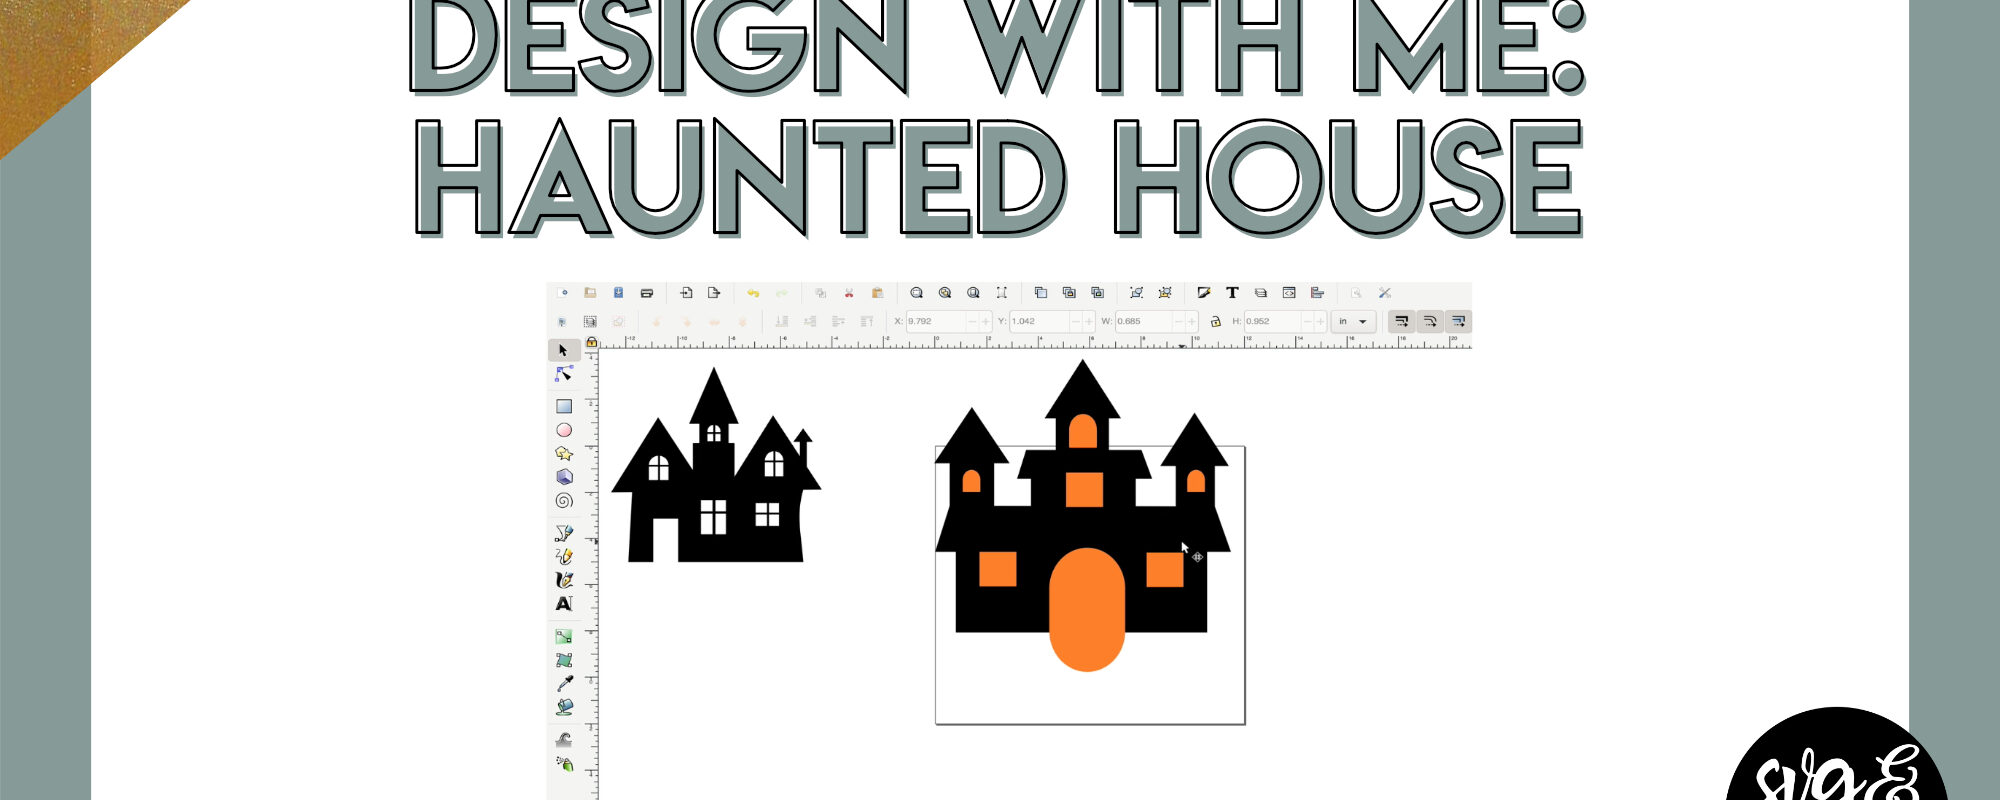
Task: Select the Tweak tool
Action: tap(564, 740)
